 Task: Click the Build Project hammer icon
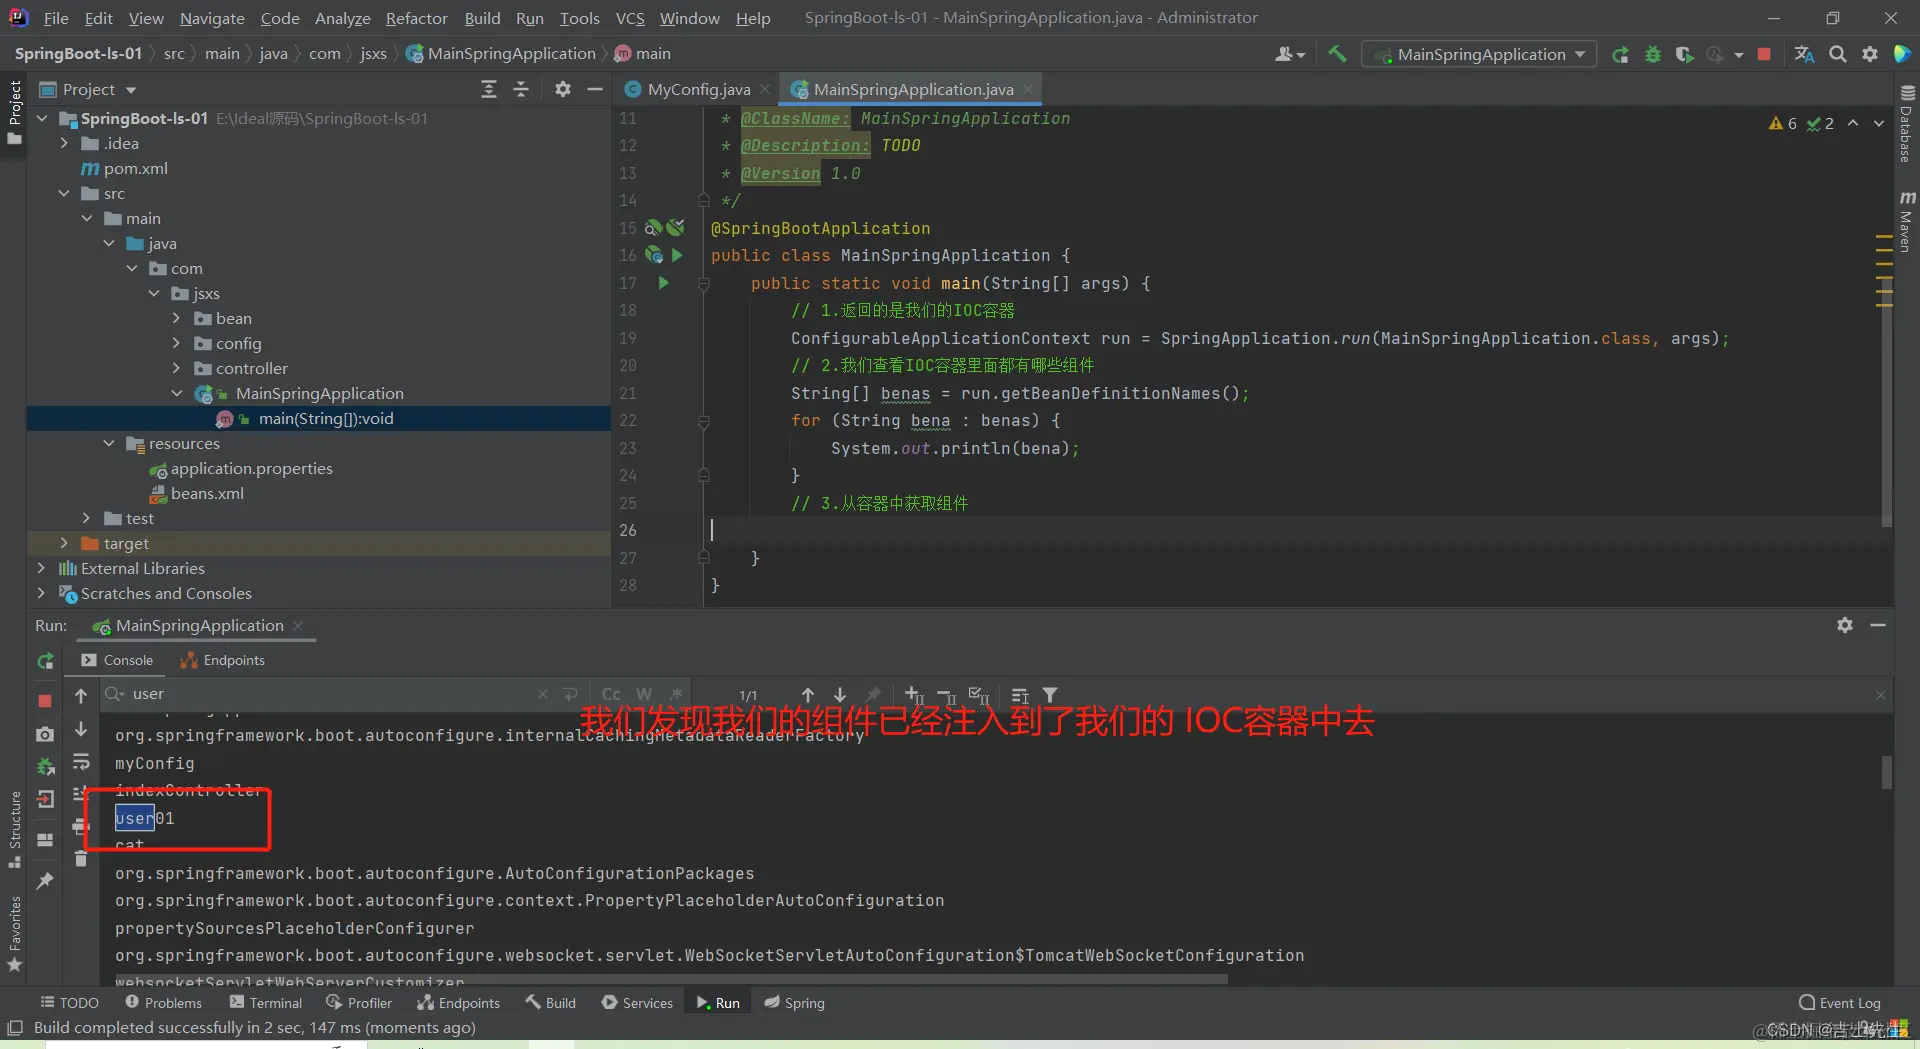click(1337, 54)
